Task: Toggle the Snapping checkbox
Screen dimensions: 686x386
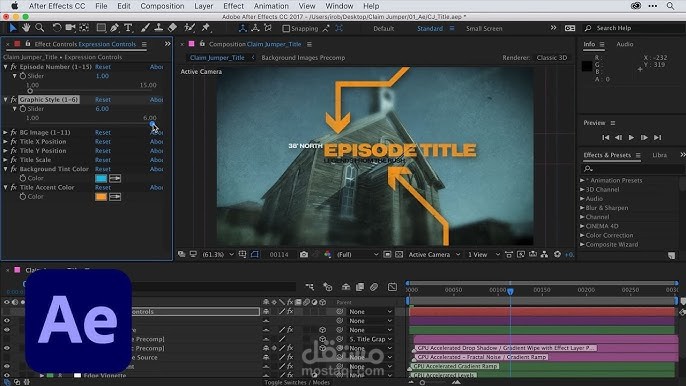Action: click(x=286, y=28)
